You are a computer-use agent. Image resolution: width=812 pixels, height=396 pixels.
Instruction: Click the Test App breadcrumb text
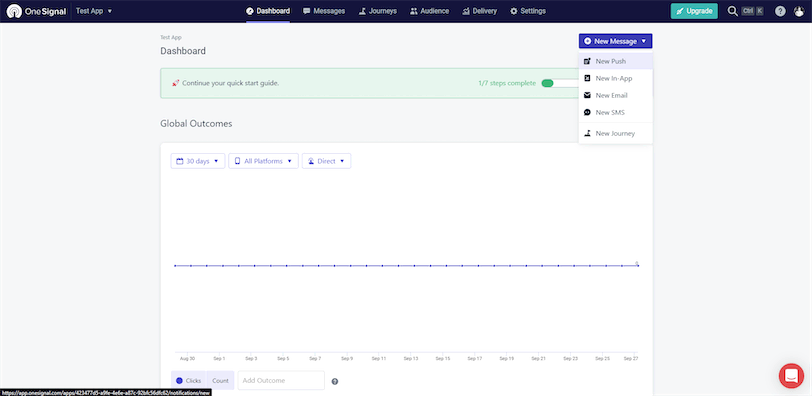tap(171, 37)
